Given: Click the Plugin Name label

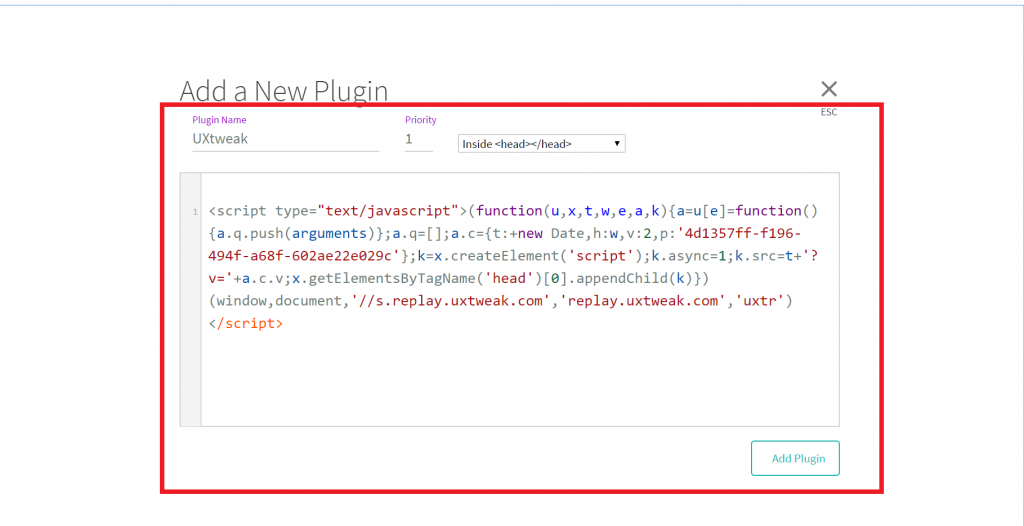Looking at the screenshot, I should 219,120.
